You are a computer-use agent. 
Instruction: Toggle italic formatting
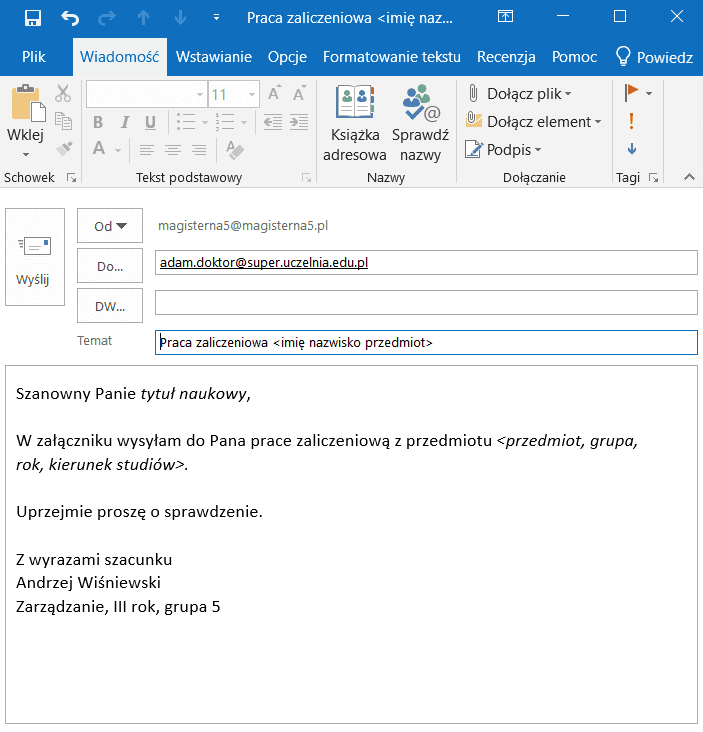click(125, 122)
